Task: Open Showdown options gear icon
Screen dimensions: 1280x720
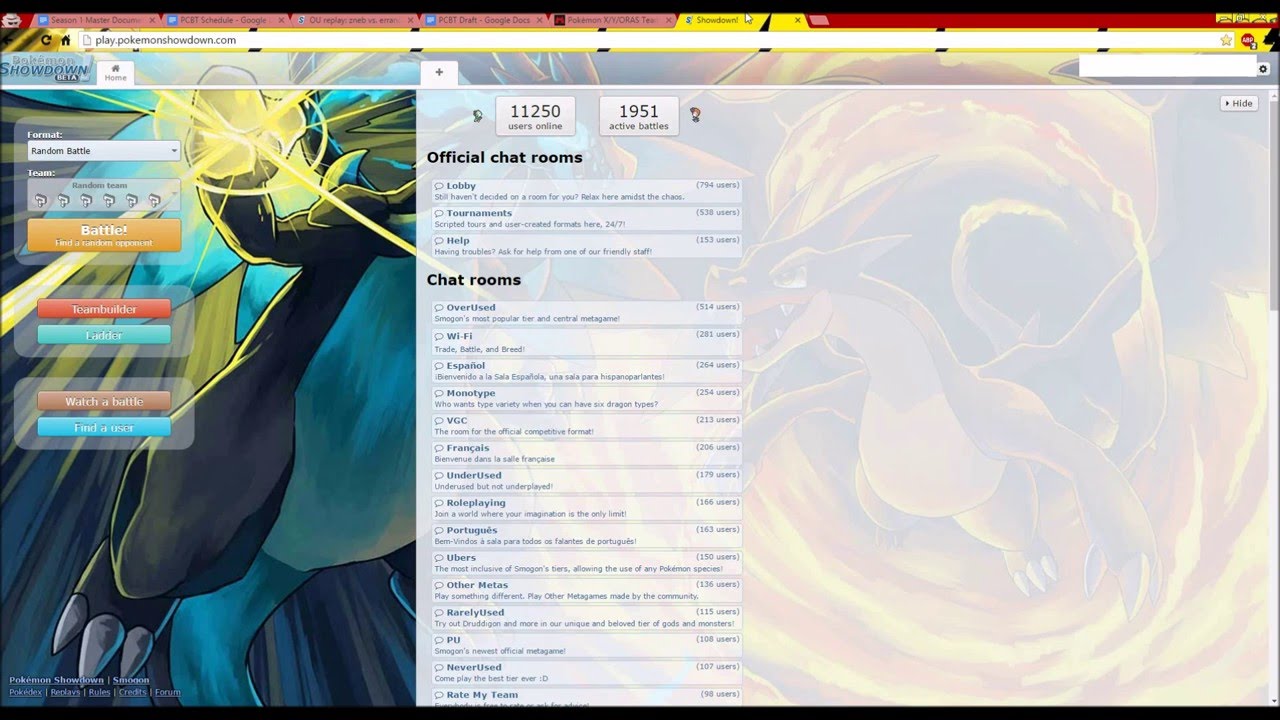Action: click(x=1263, y=69)
